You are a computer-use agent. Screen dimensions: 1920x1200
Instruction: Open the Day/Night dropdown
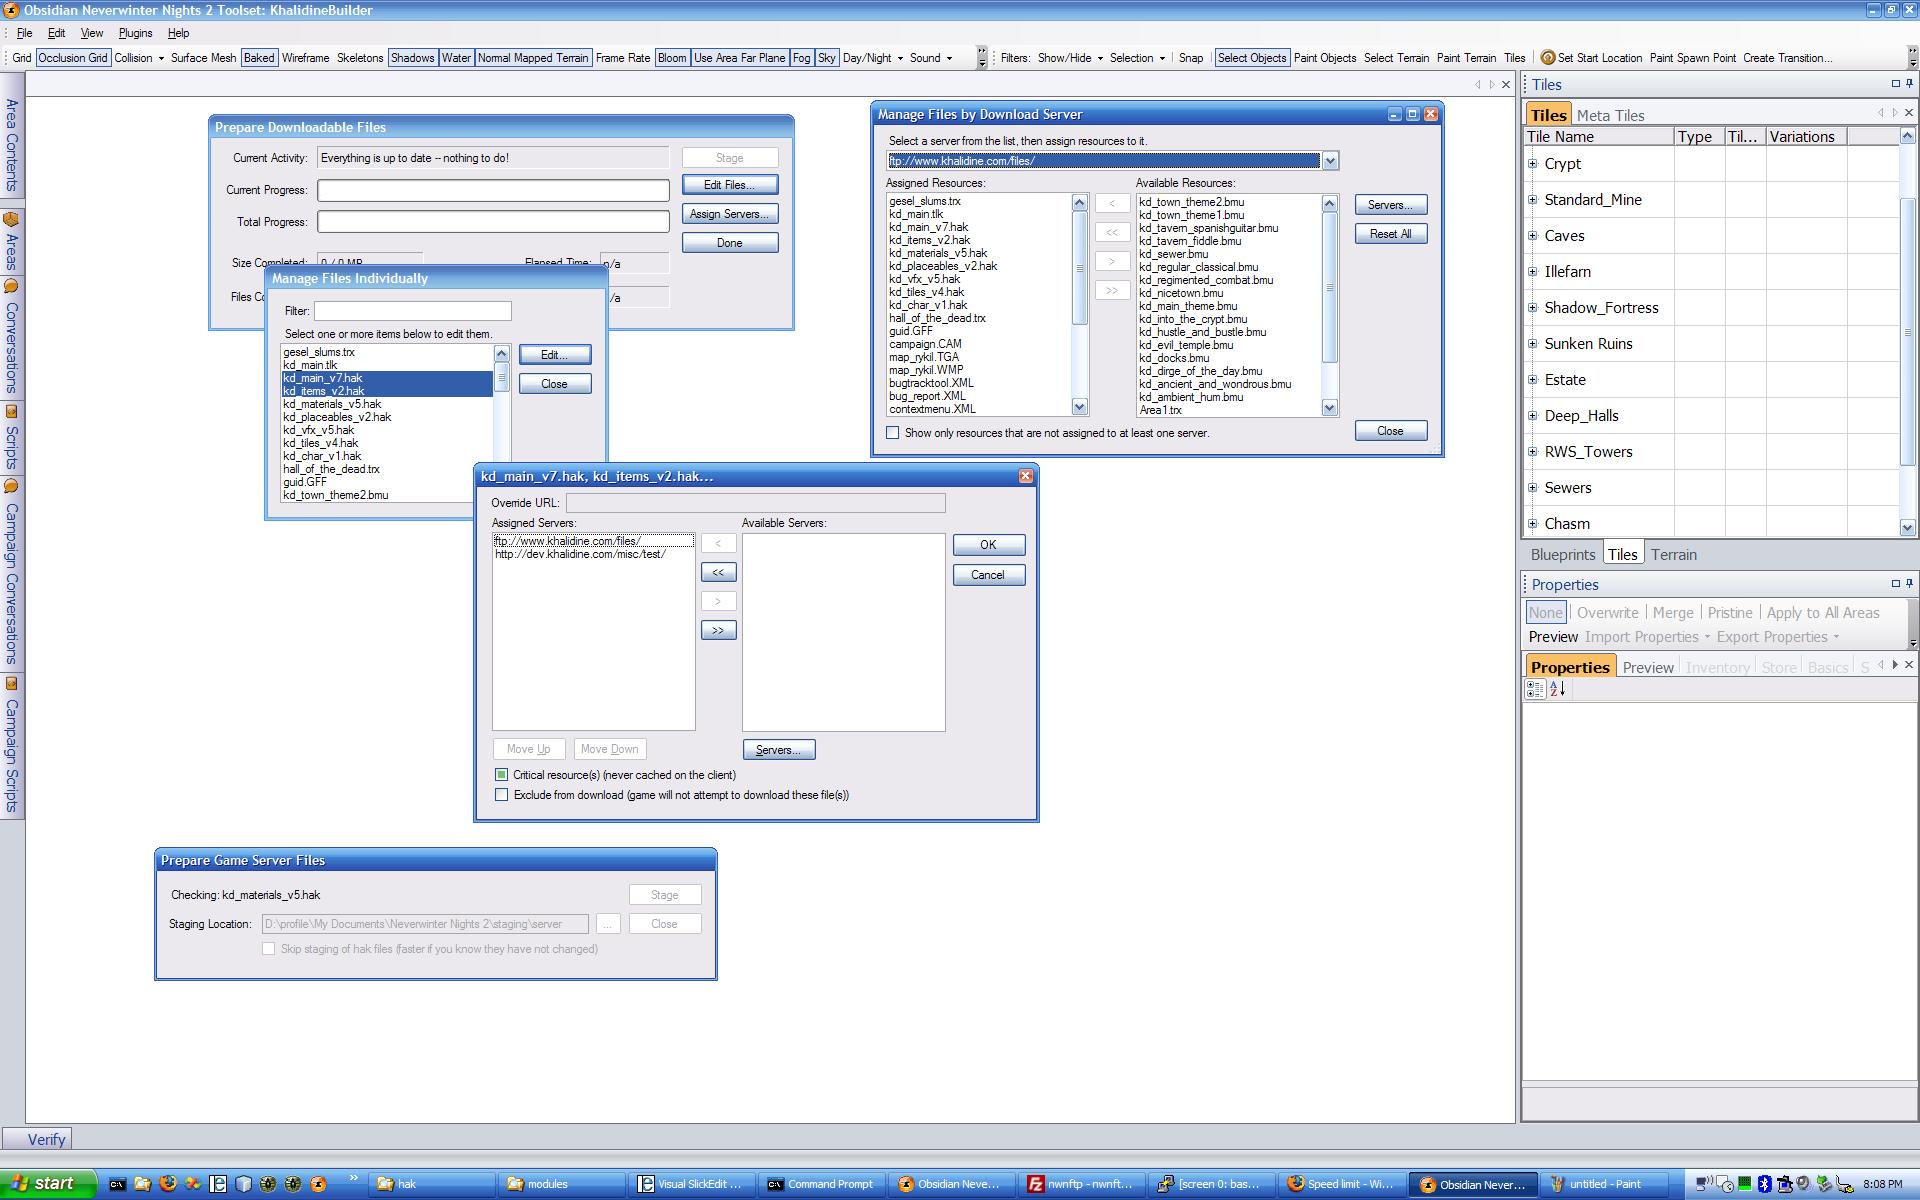point(873,58)
